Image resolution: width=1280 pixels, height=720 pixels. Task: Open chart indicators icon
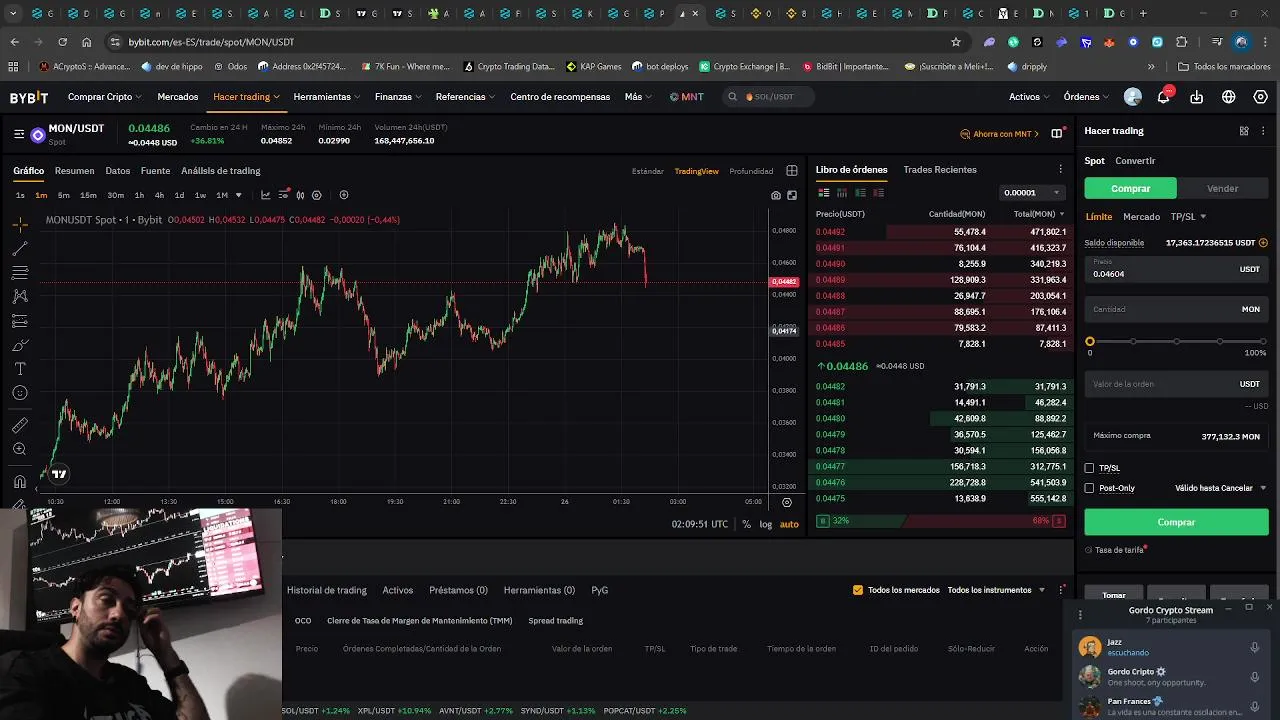pos(283,195)
